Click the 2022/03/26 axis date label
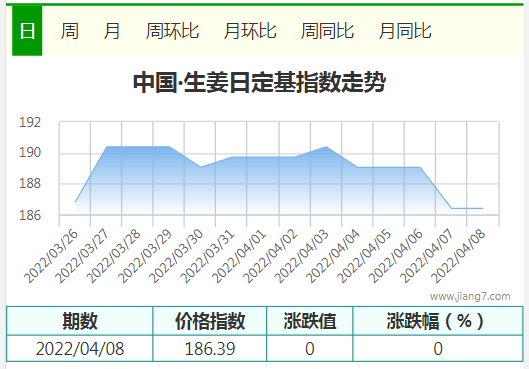Screen dimensions: 529x369 [x=51, y=256]
